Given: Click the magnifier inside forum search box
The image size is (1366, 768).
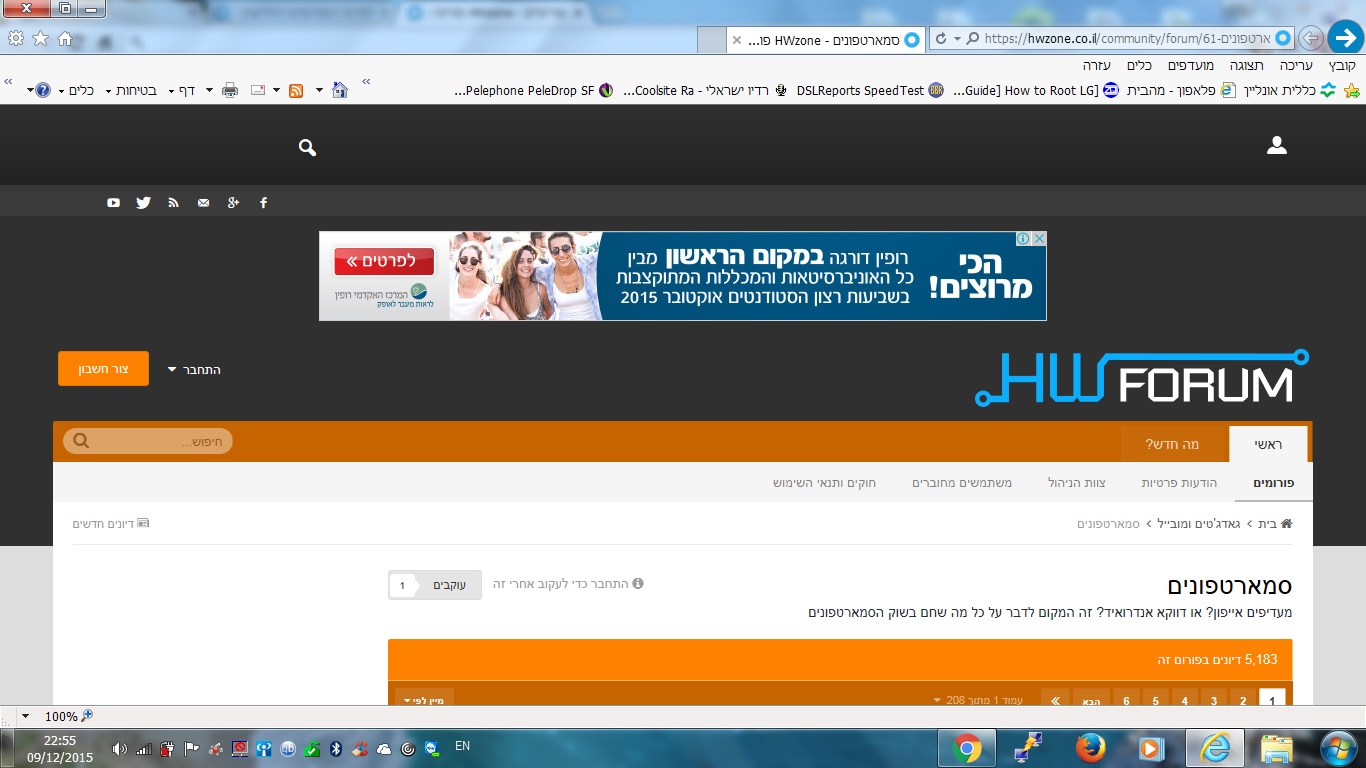Looking at the screenshot, I should [x=81, y=441].
